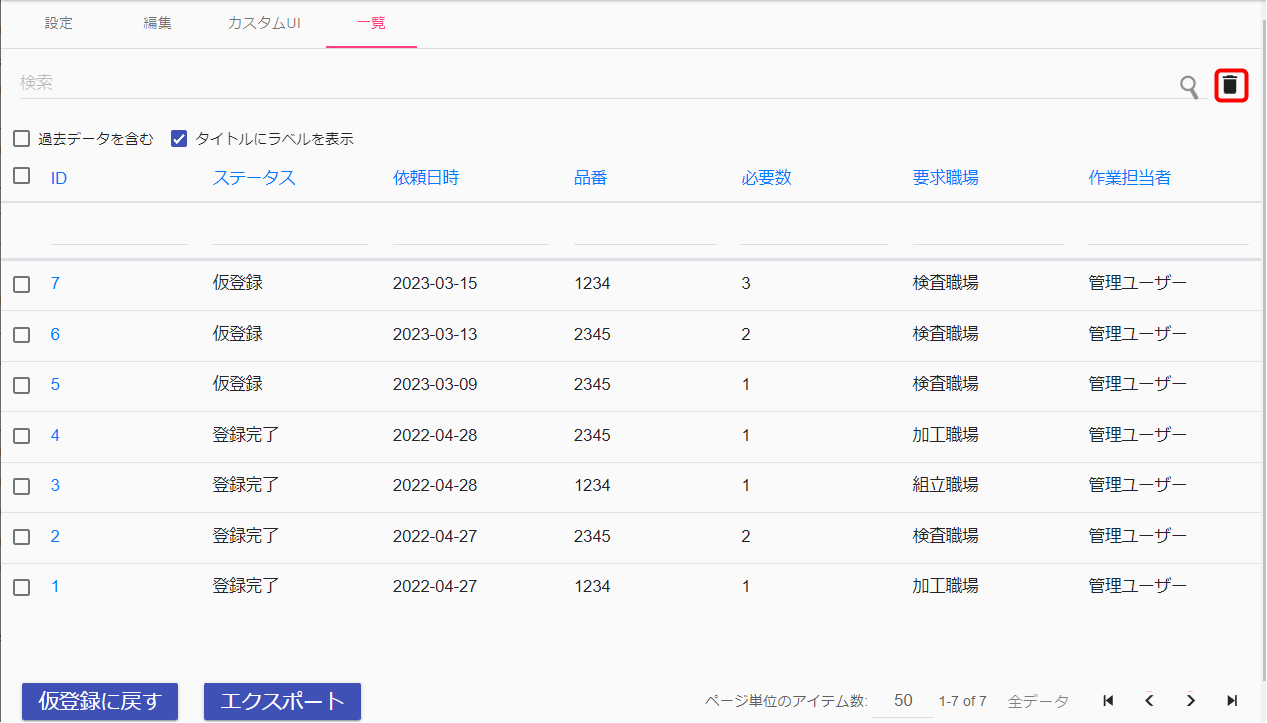
Task: Open record ID 4 link
Action: coord(55,435)
